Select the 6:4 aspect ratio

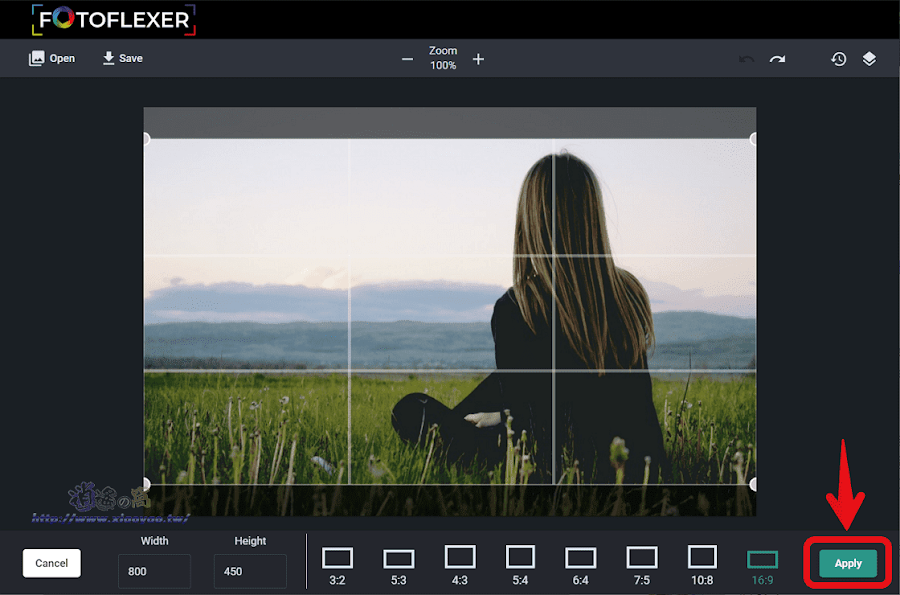(580, 557)
